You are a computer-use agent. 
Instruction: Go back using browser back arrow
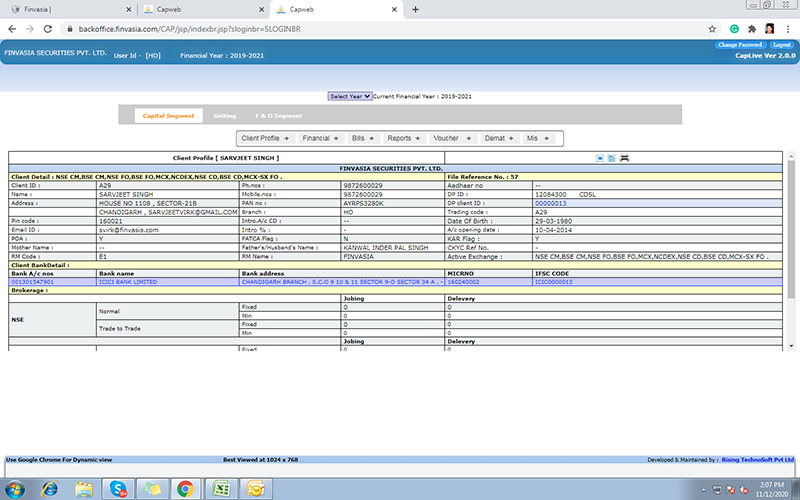(12, 29)
